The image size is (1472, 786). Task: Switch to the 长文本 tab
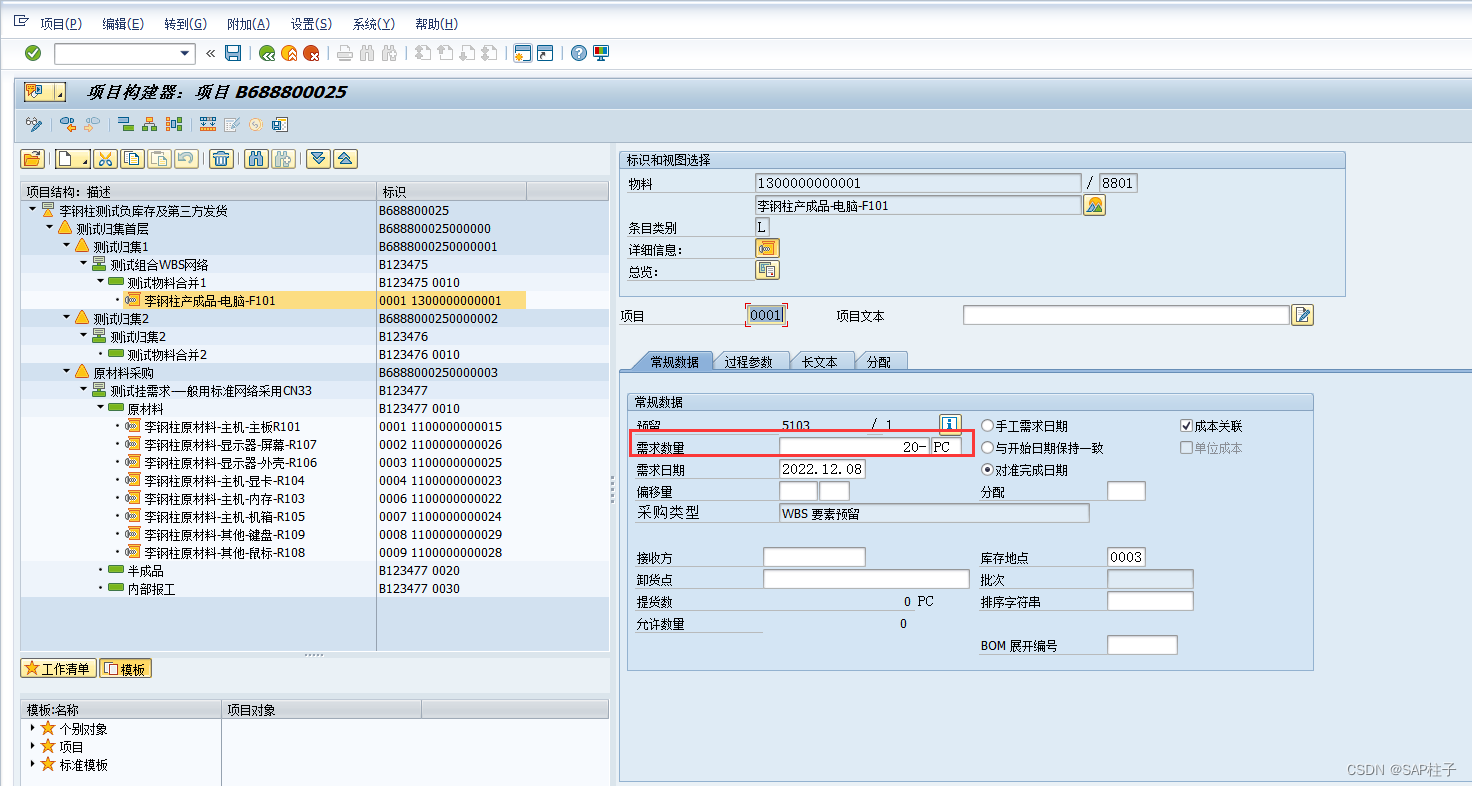pos(819,362)
